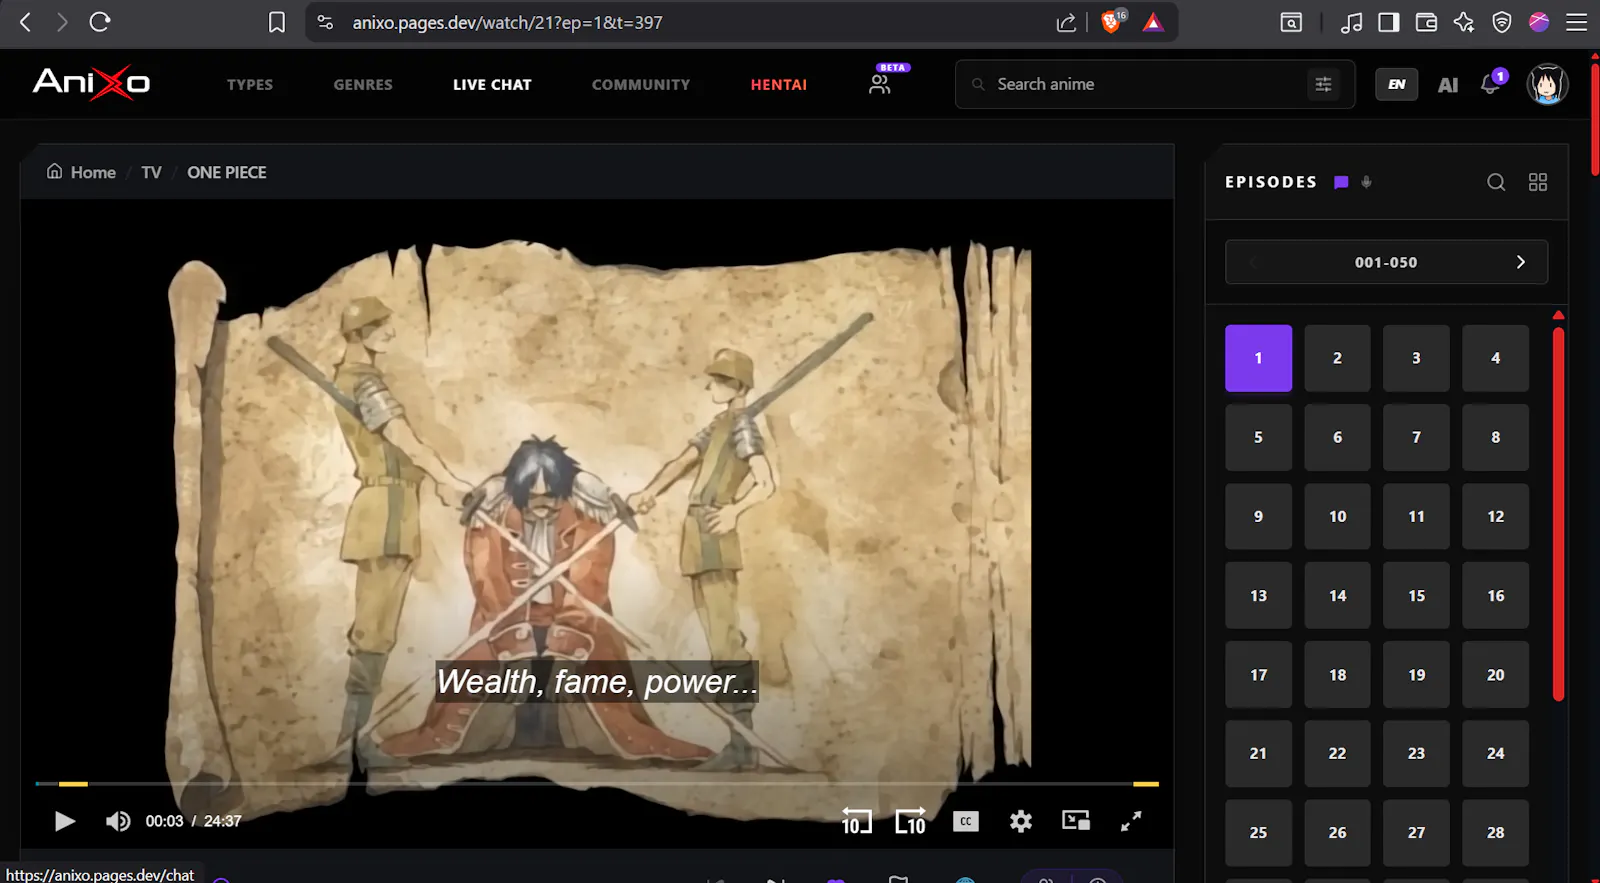
Task: Open the HENTAI nav item
Action: (779, 85)
